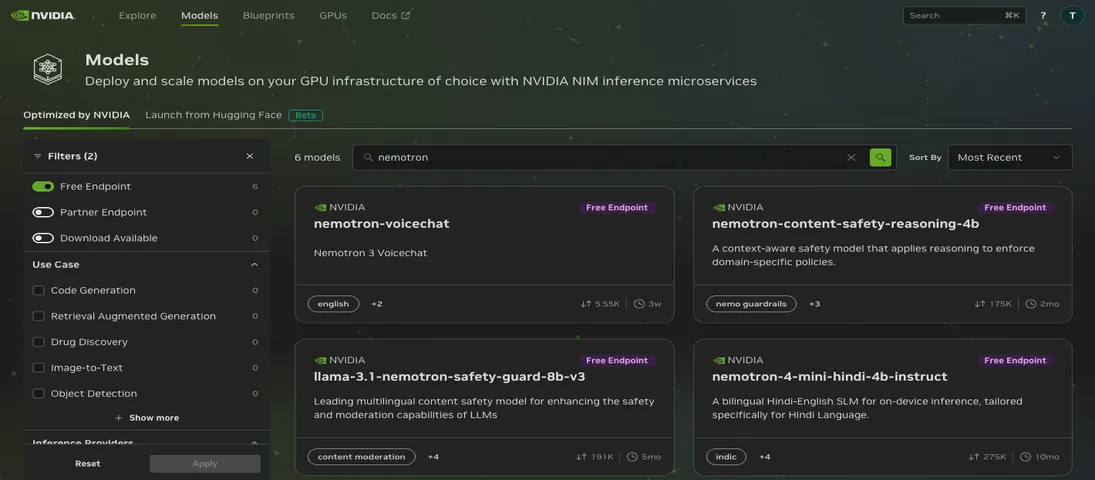
Task: Click NVIDIA logo on nemotron-content-safety-reasoning-4b card
Action: [x=719, y=208]
